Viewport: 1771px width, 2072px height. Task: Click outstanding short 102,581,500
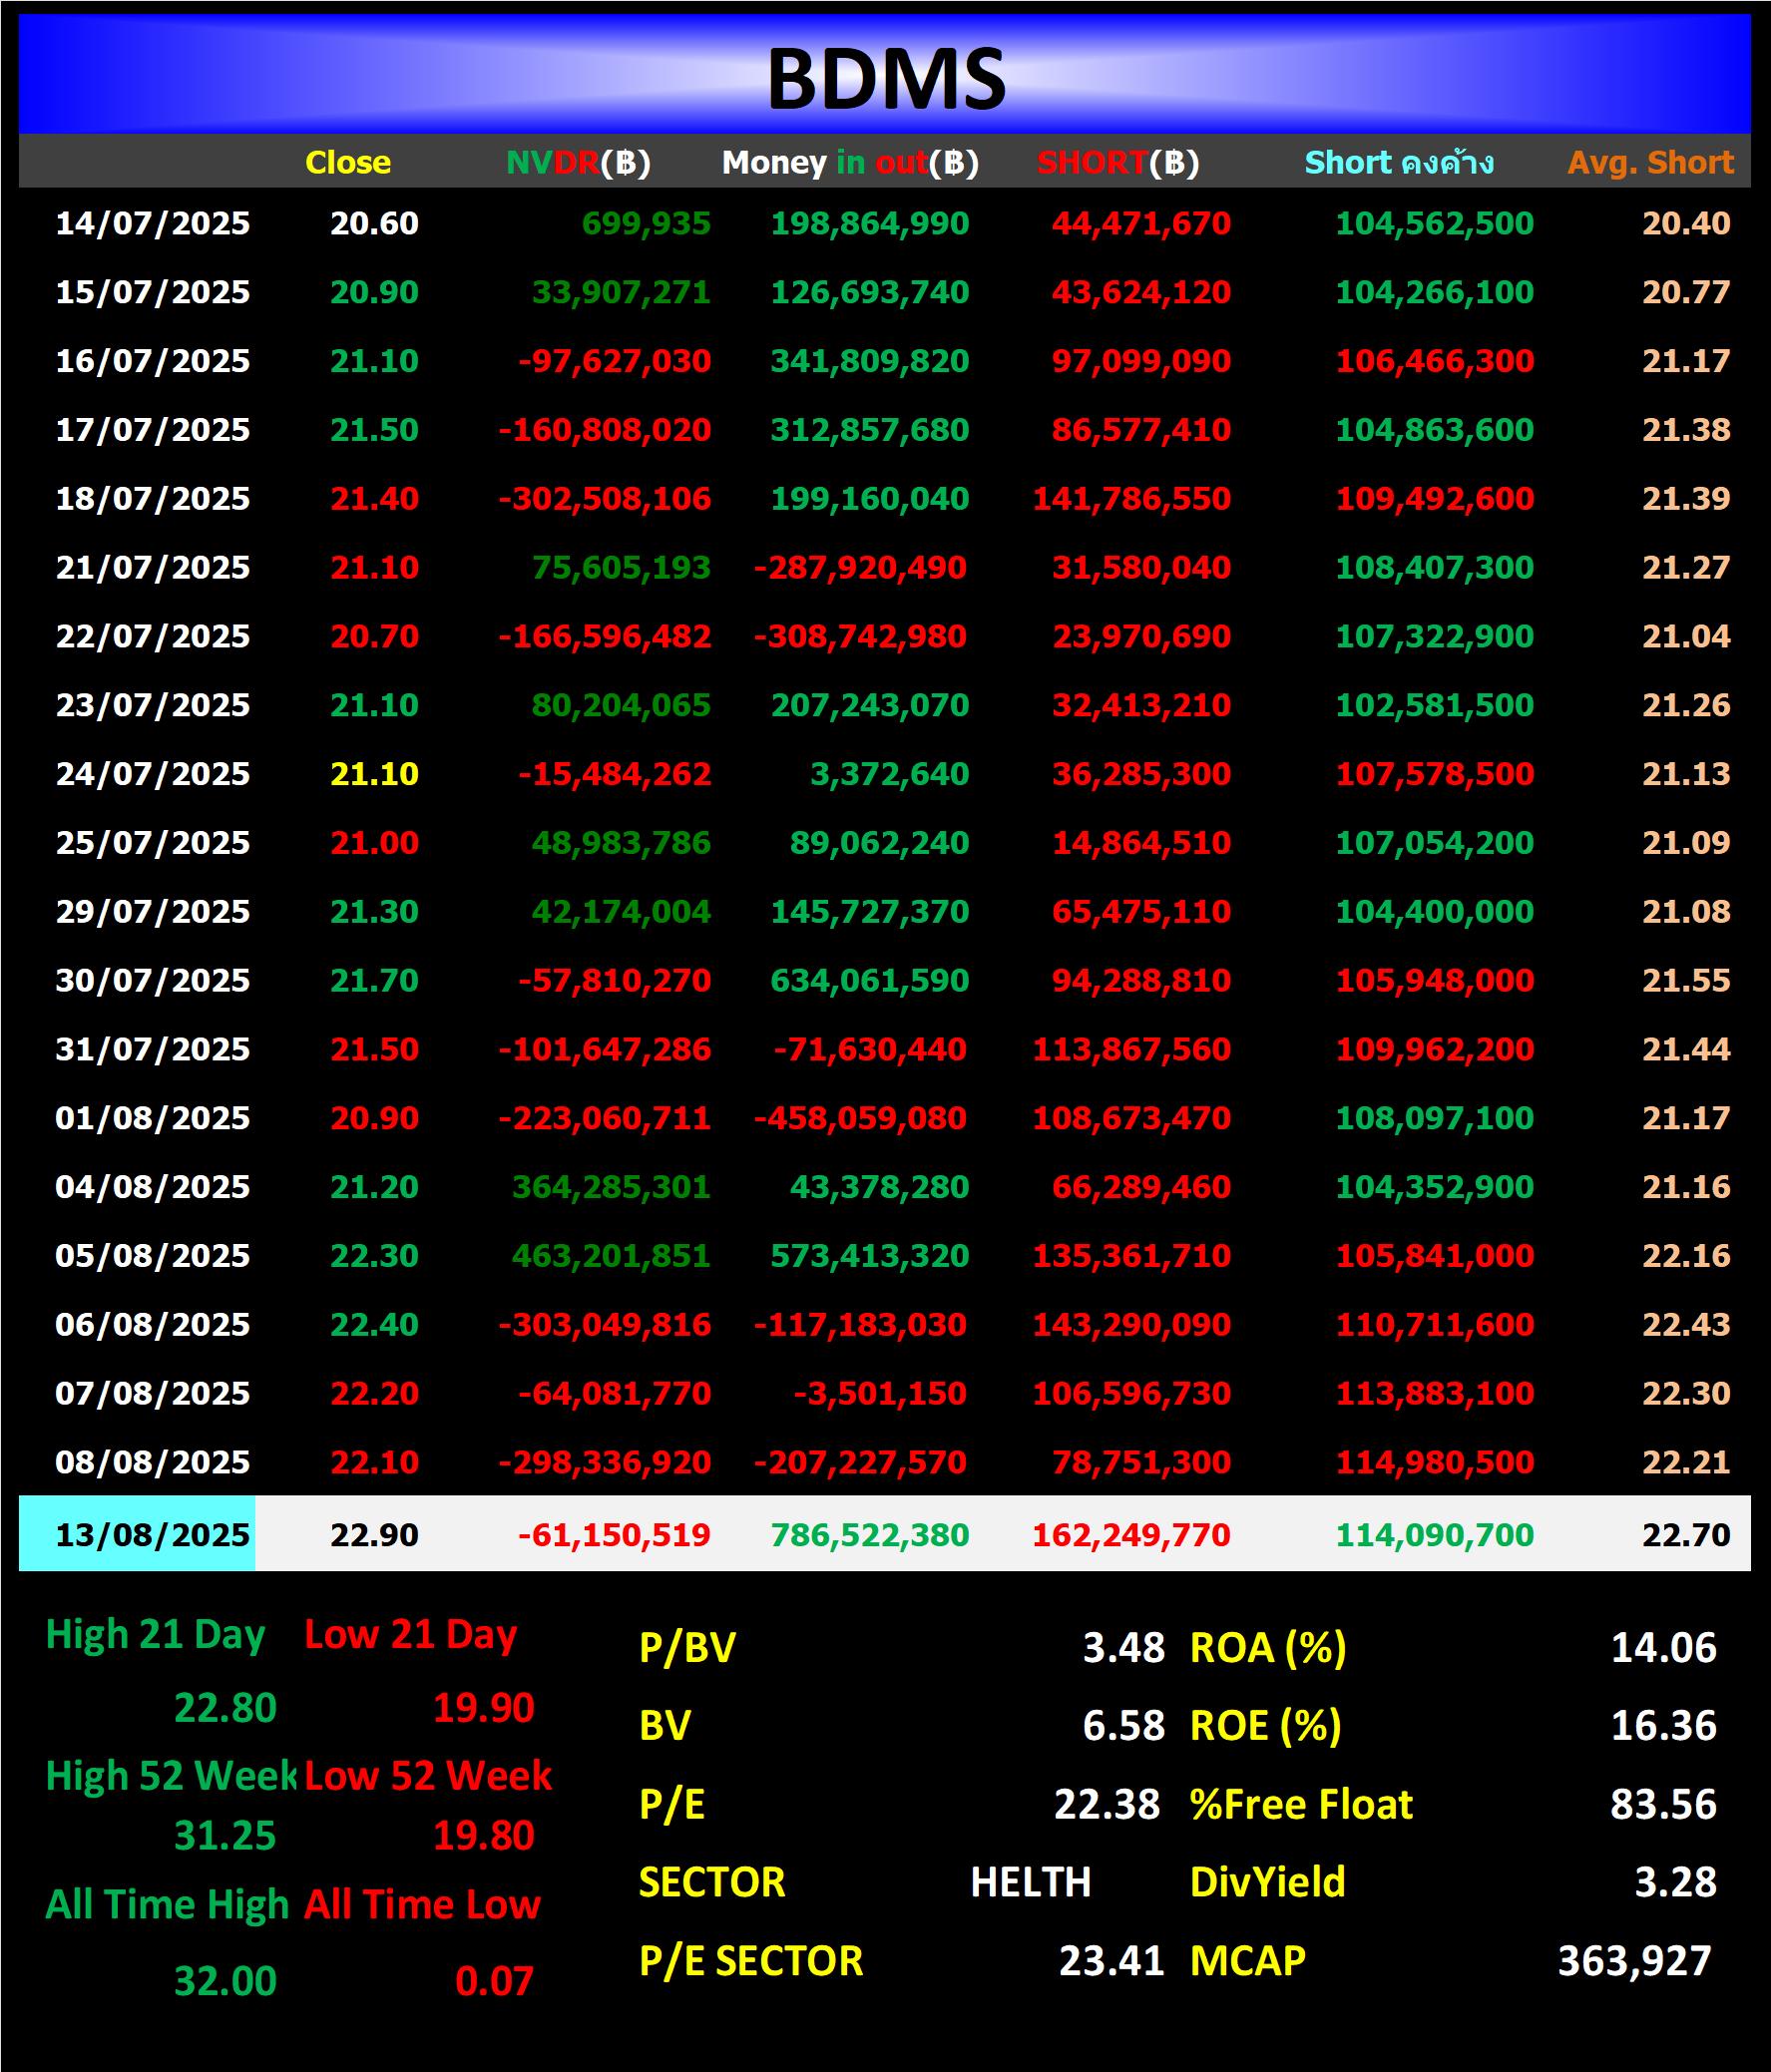click(1435, 705)
